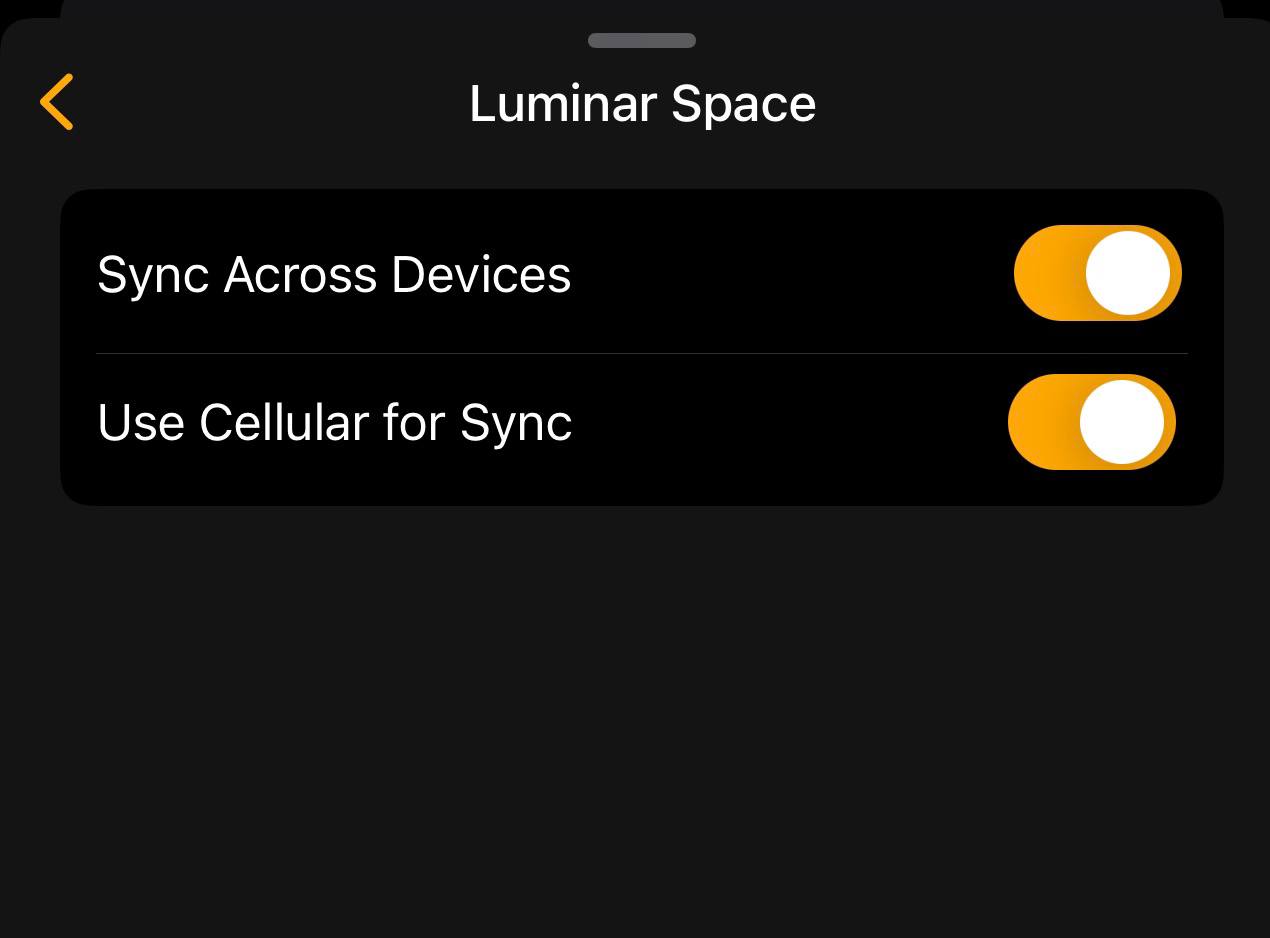This screenshot has width=1270, height=938.
Task: Click the word "Use" in the second row
Action: pyautogui.click(x=141, y=423)
